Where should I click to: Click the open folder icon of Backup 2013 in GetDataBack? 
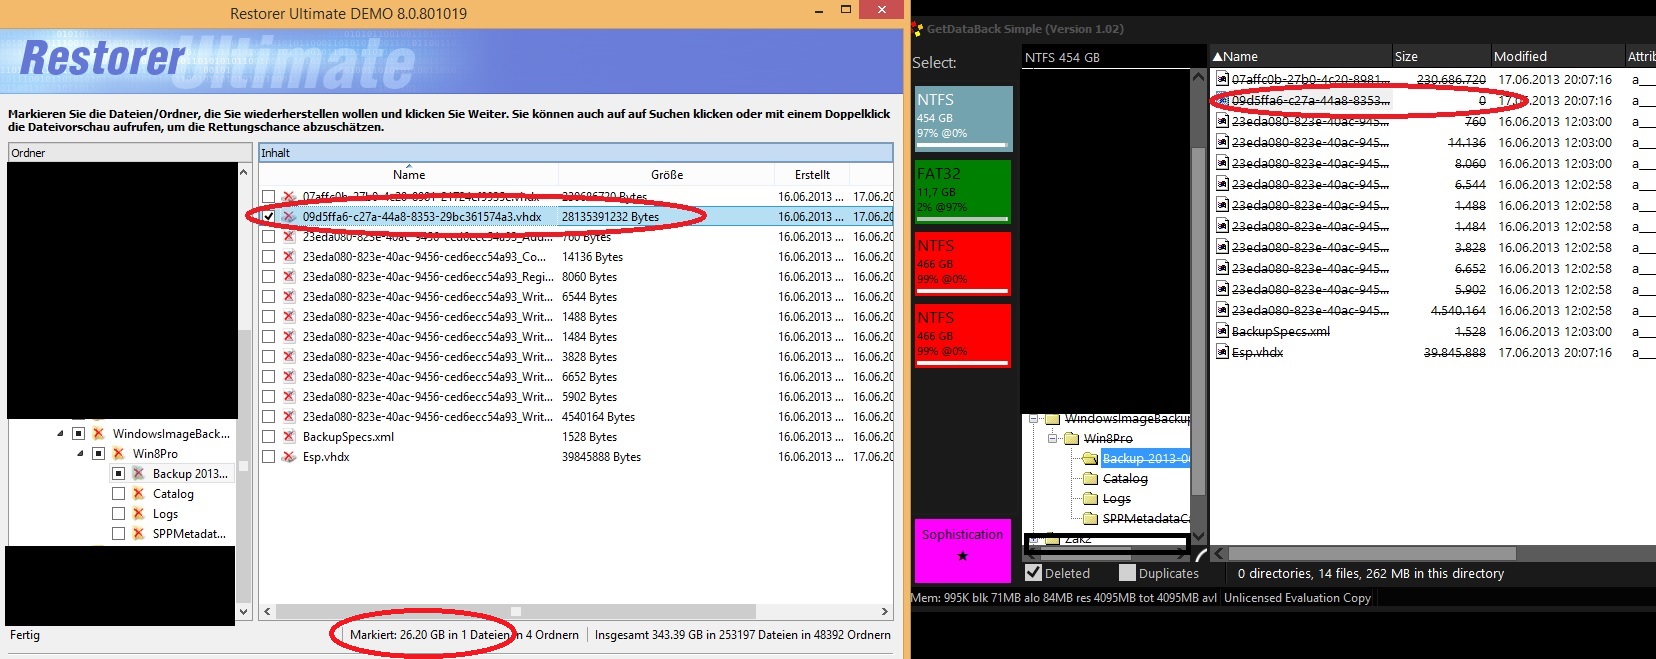(1091, 459)
